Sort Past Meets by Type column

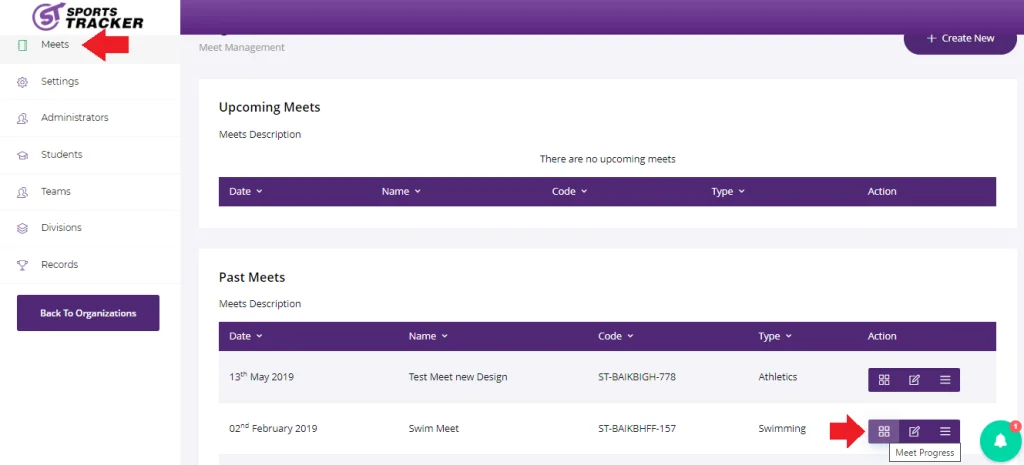tap(775, 336)
